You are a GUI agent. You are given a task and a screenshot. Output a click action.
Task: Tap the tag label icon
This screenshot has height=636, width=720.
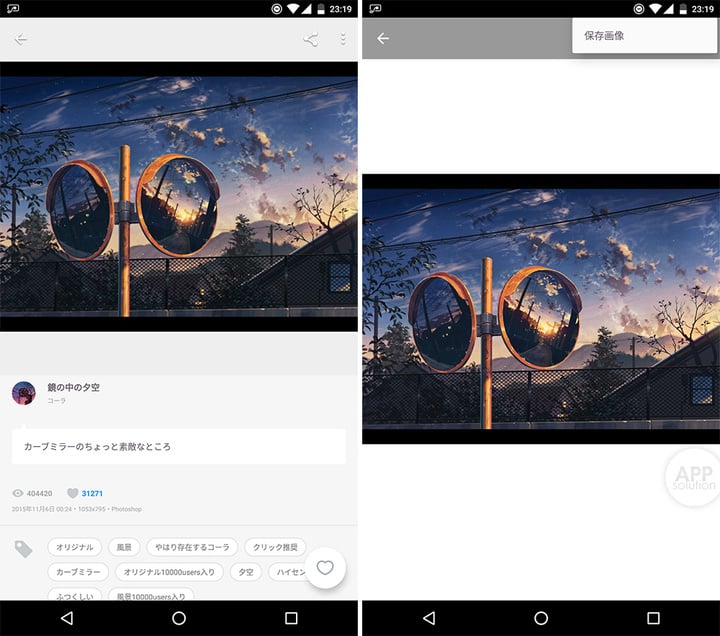pos(23,549)
